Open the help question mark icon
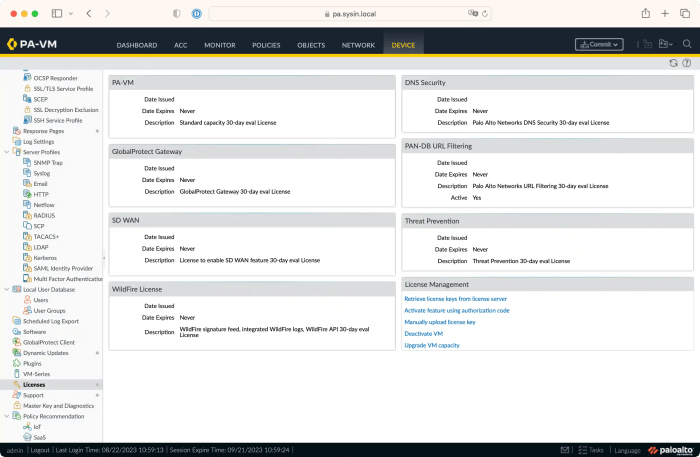The height and width of the screenshot is (457, 700). click(687, 63)
